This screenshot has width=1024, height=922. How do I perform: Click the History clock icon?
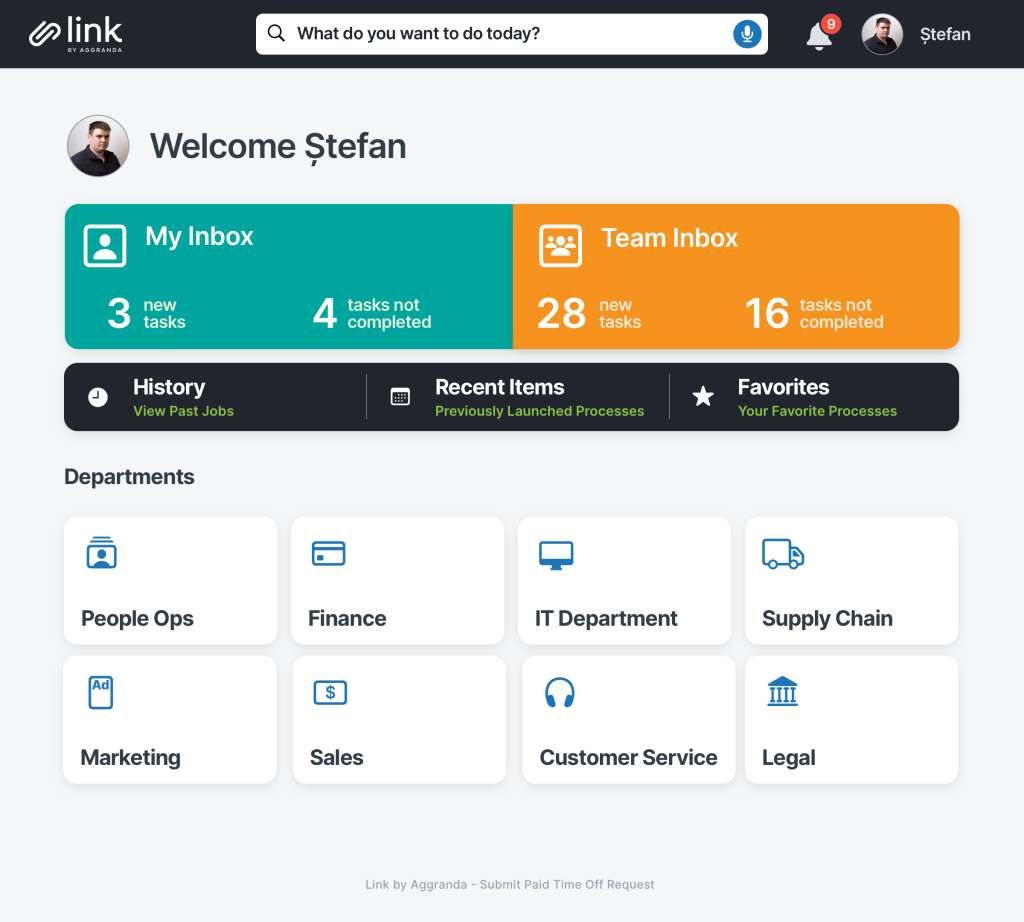[x=96, y=396]
